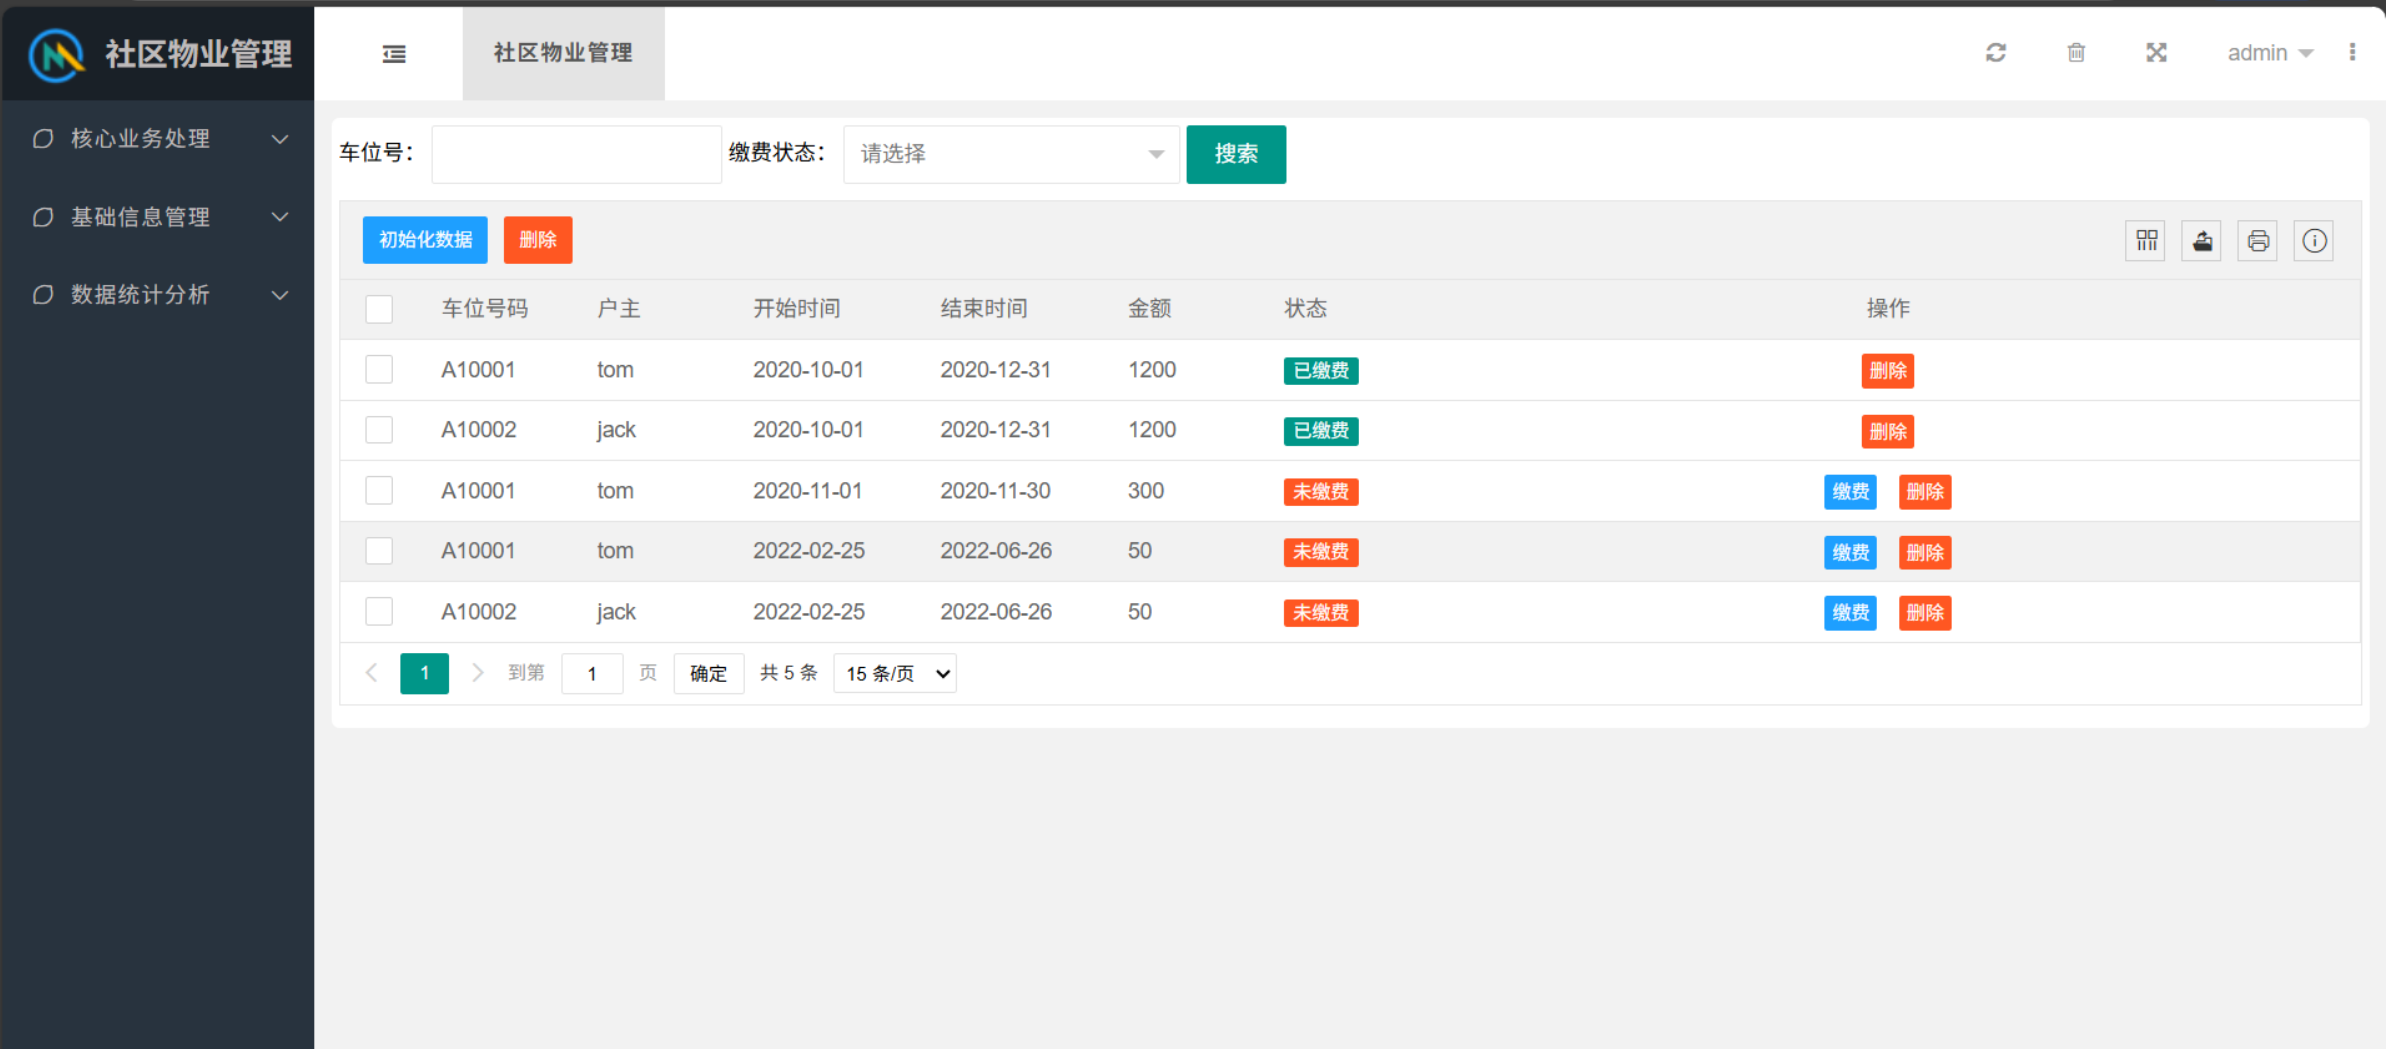Click the refresh icon in the header
2386x1049 pixels.
(x=1996, y=53)
